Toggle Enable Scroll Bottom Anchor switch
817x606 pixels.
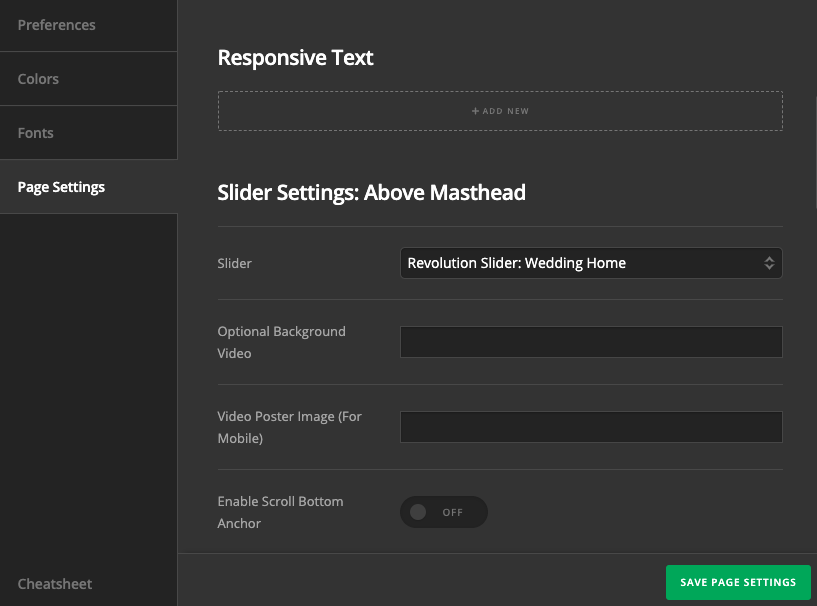tap(444, 512)
